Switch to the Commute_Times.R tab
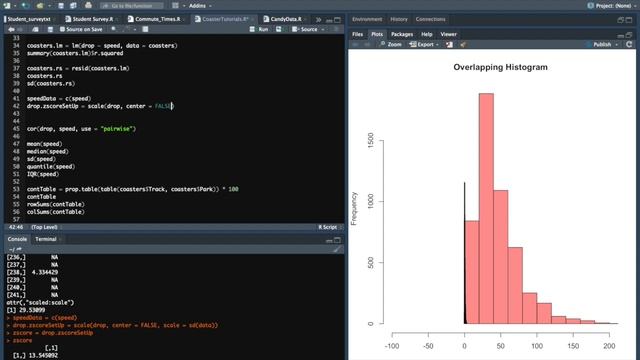The width and height of the screenshot is (640, 360). pos(156,19)
